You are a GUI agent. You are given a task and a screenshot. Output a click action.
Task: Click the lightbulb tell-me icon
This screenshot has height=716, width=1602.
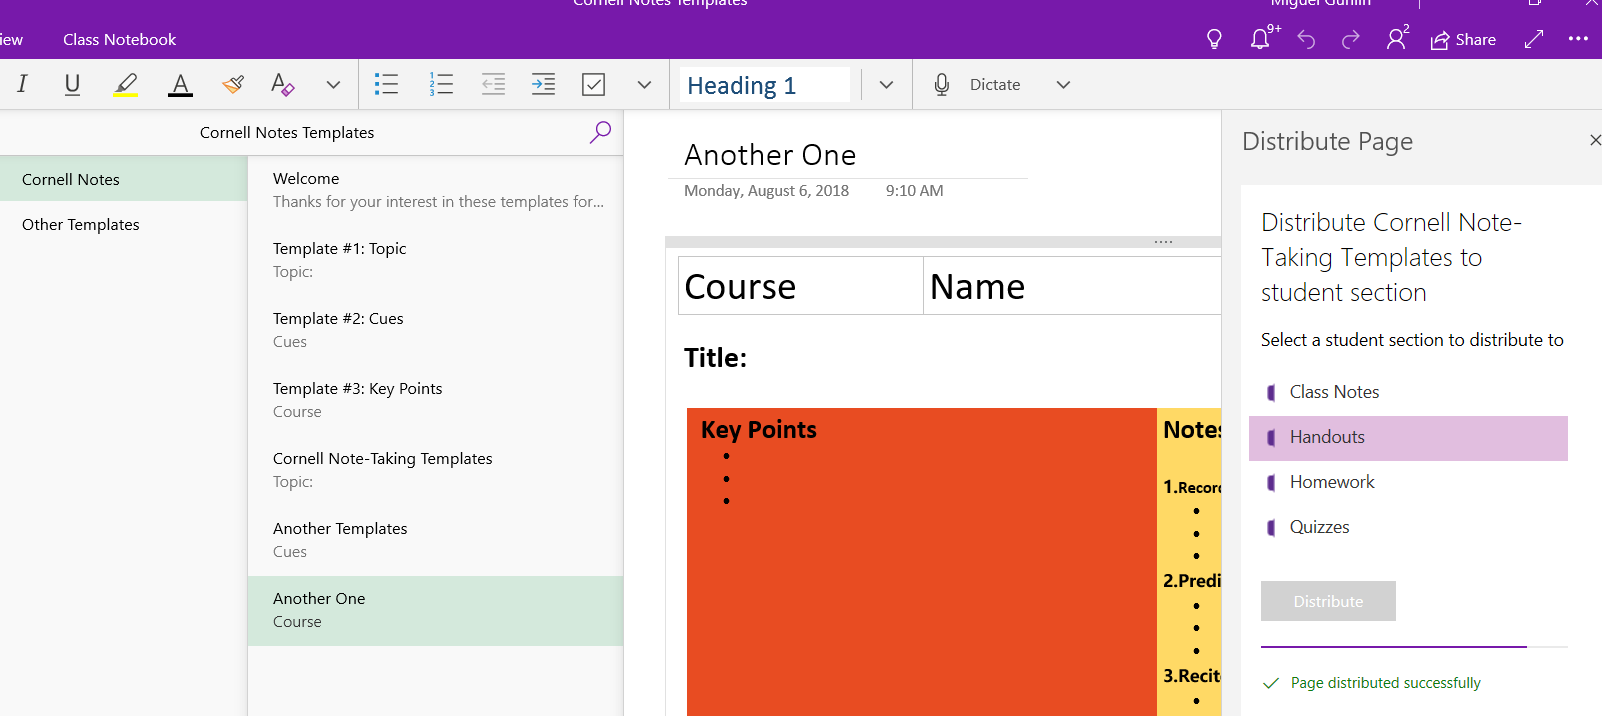[1214, 39]
